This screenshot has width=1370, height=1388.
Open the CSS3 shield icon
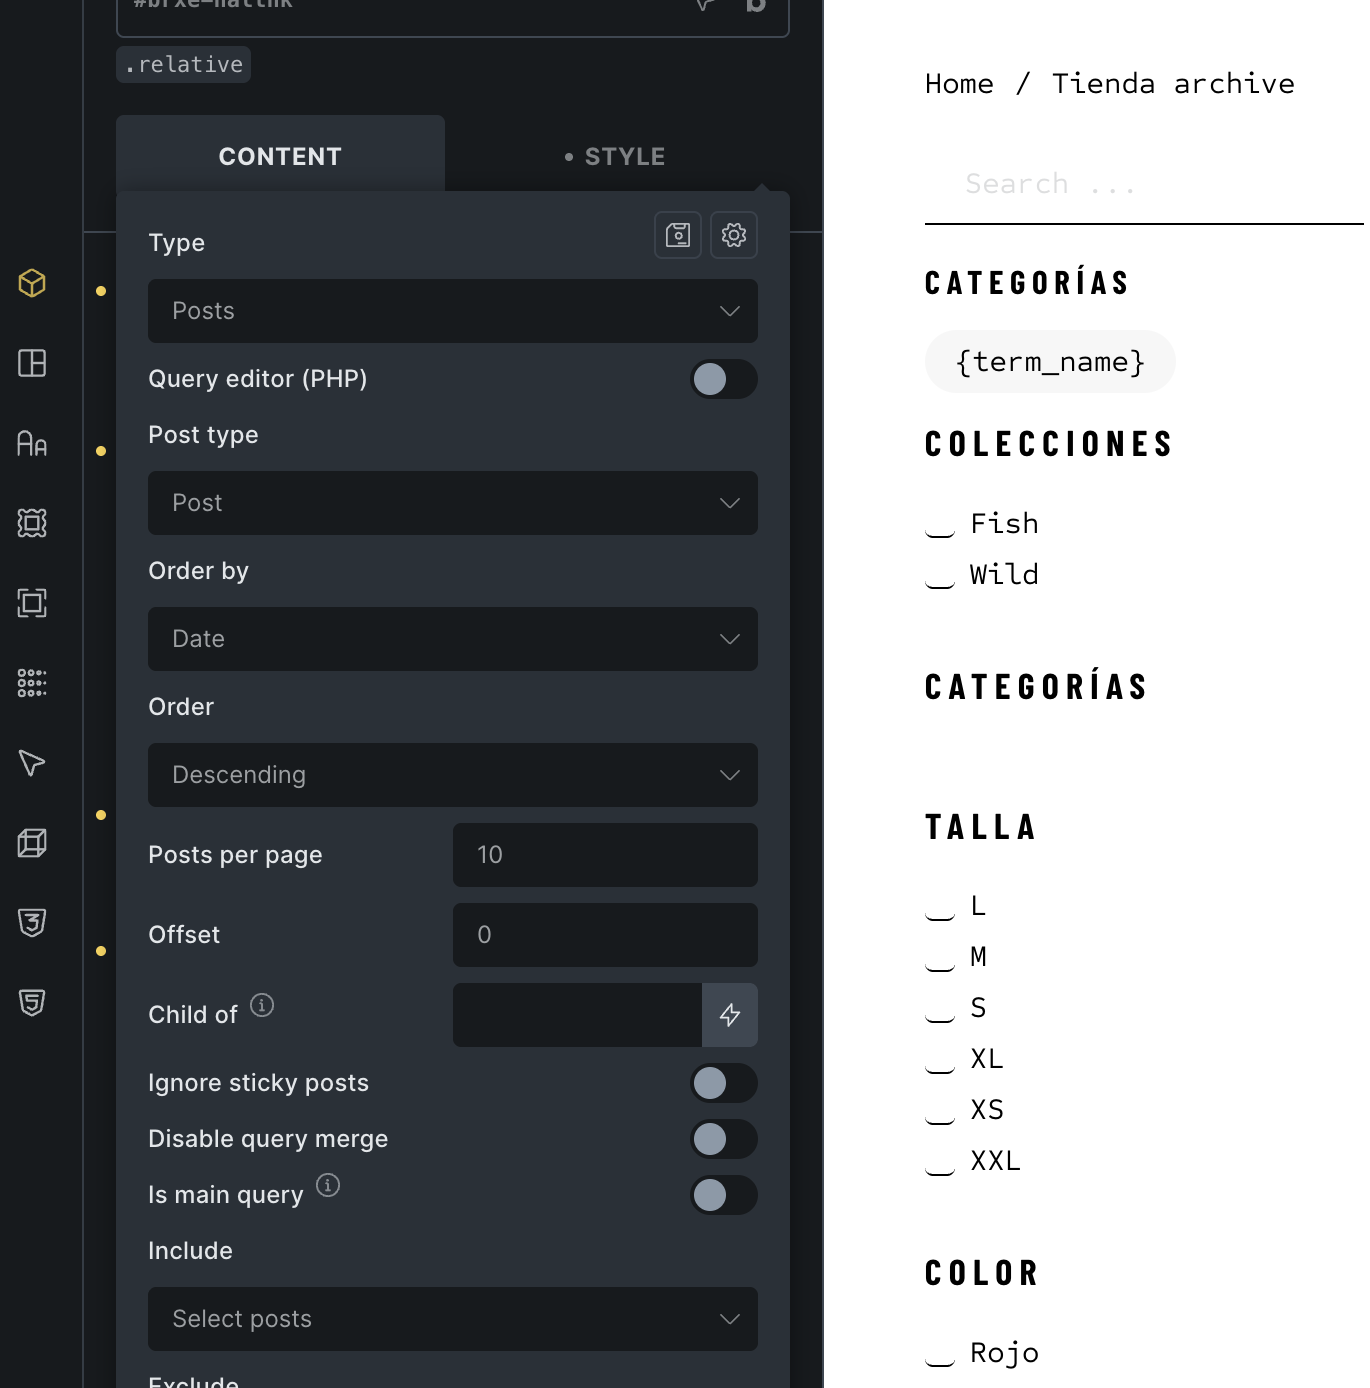32,922
